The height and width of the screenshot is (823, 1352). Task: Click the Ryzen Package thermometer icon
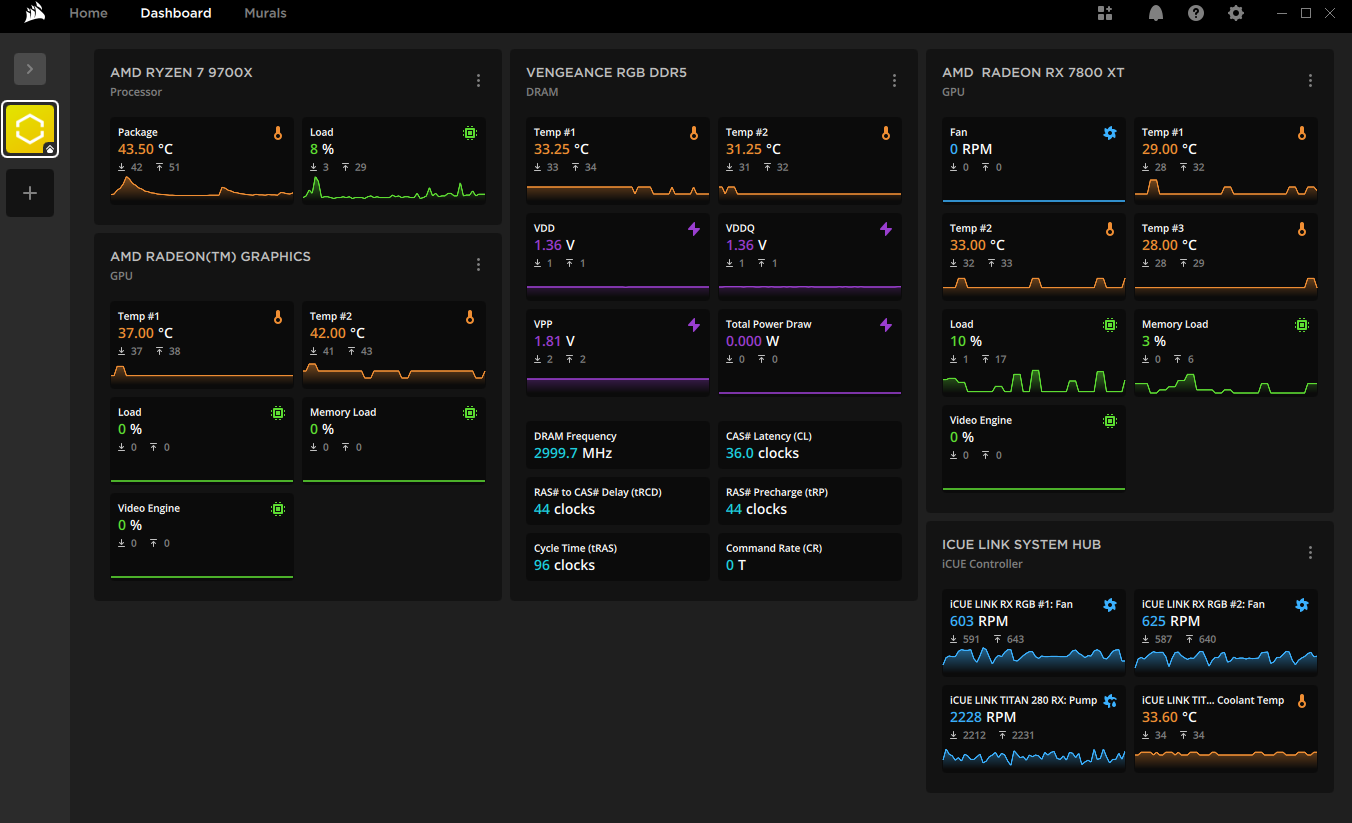click(278, 133)
